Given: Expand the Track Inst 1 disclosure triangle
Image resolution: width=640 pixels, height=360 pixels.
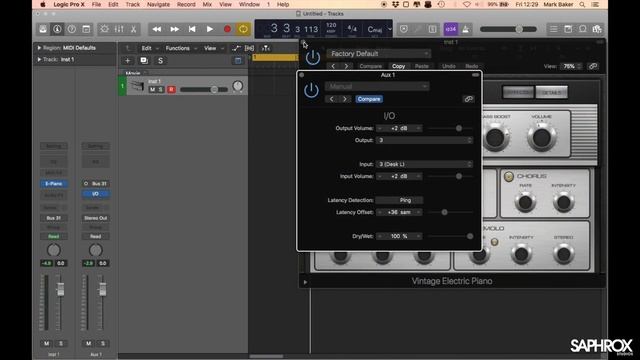Looking at the screenshot, I should point(39,59).
